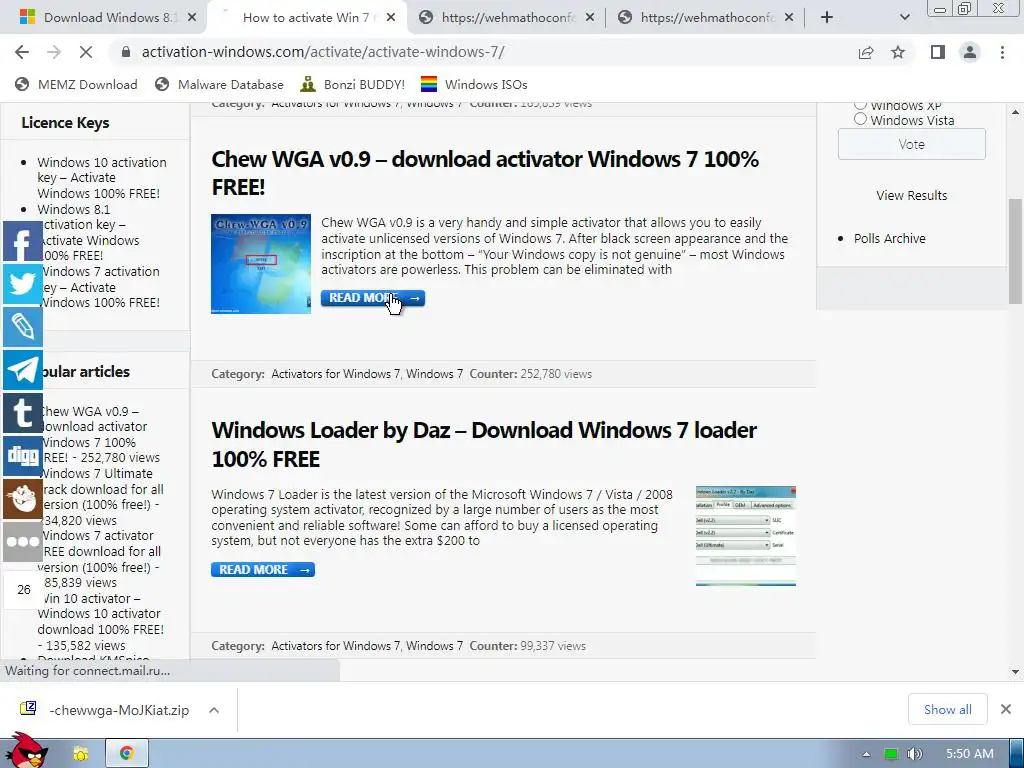Click scrollbar up arrow
1024x768 pixels.
(1015, 112)
